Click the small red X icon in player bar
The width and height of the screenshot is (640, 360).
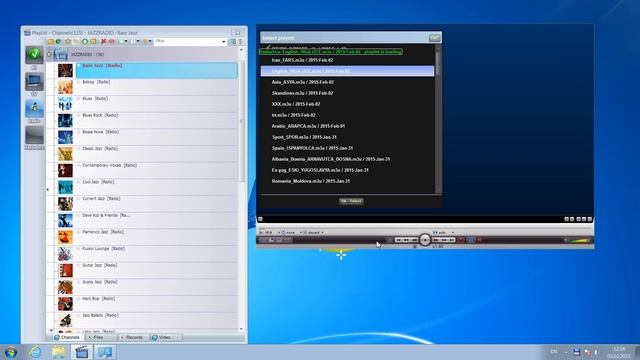click(x=479, y=240)
